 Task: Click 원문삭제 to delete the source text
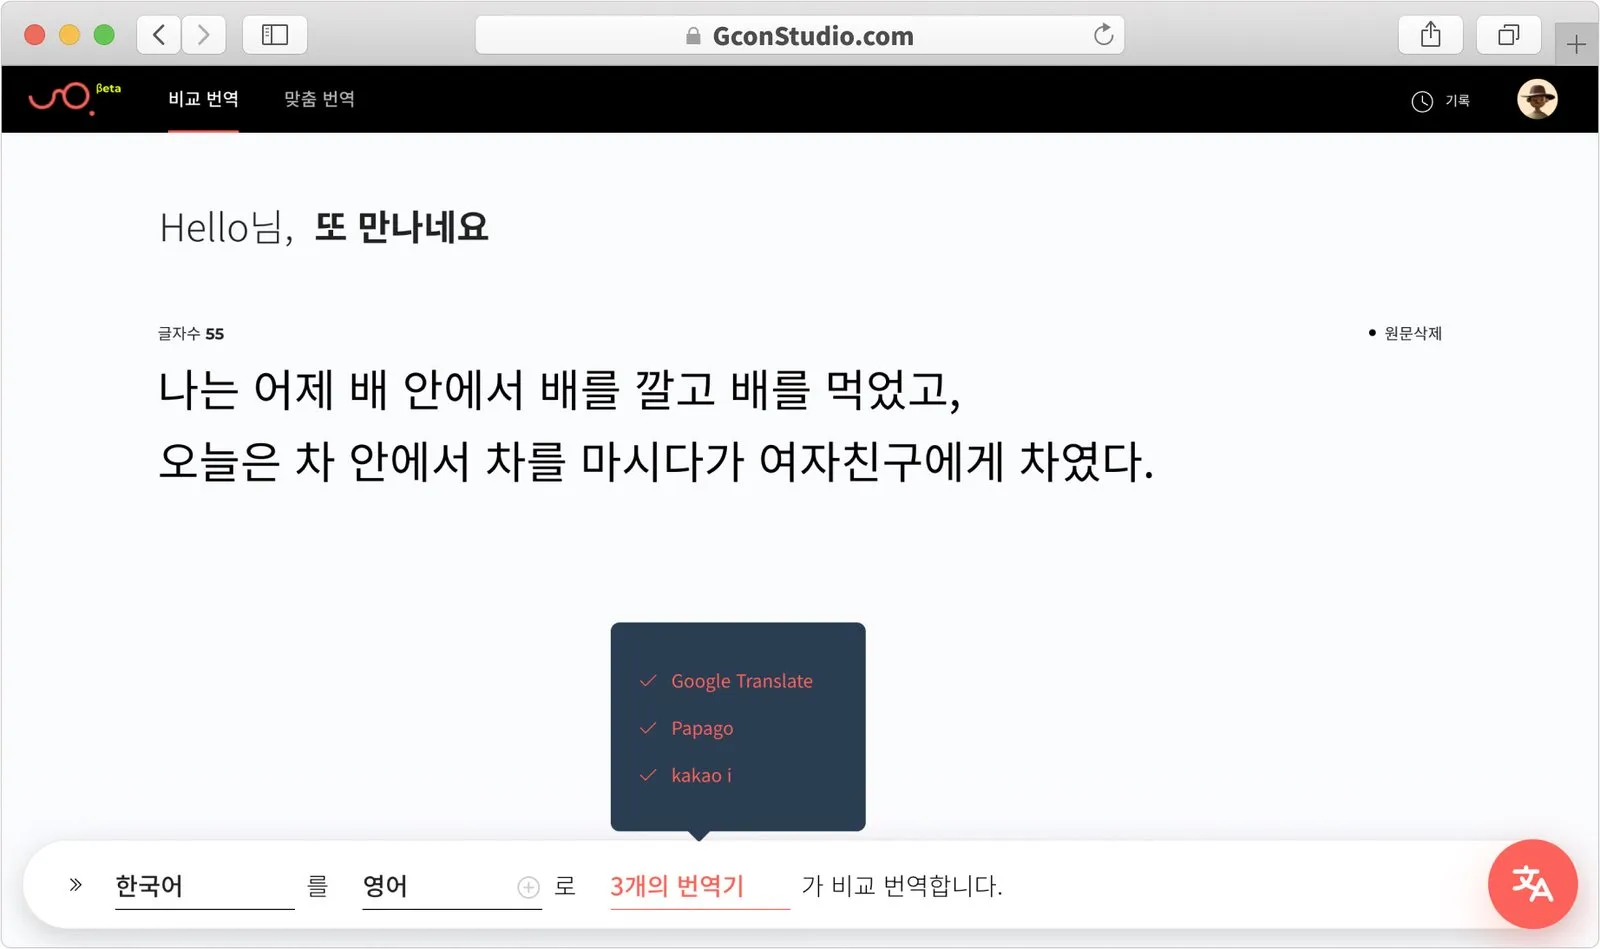pyautogui.click(x=1405, y=333)
